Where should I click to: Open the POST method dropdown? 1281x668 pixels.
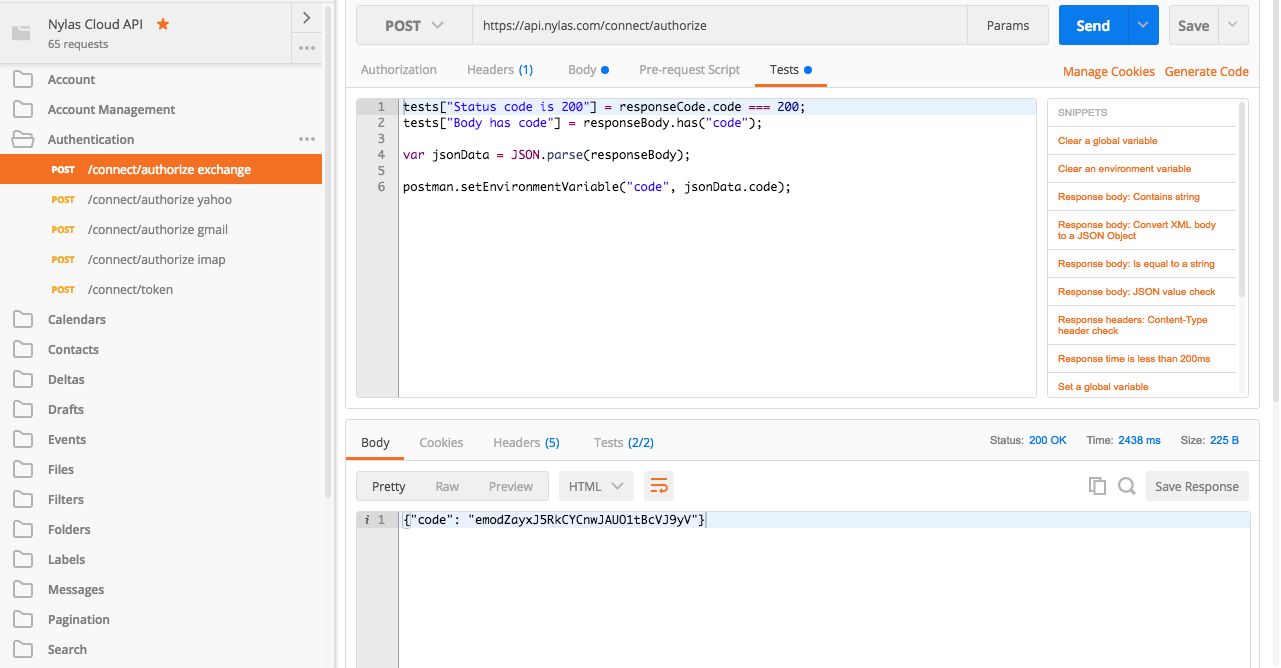click(414, 25)
